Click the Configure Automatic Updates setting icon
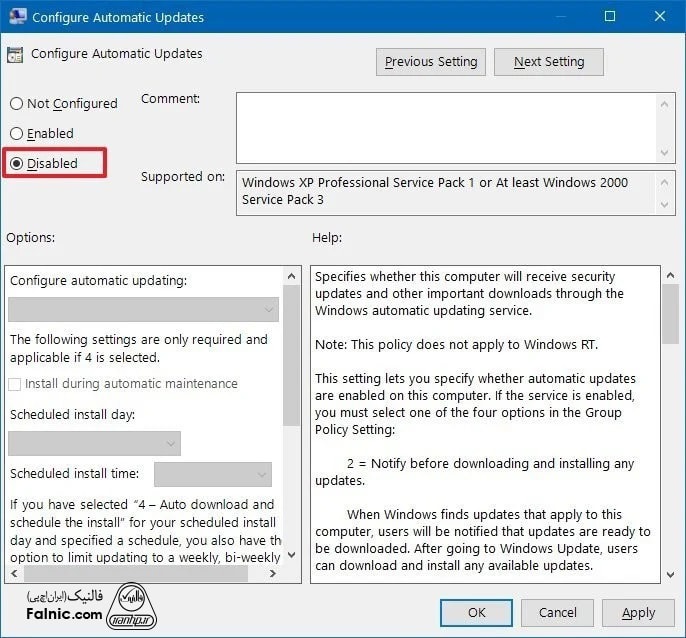The width and height of the screenshot is (686, 638). click(16, 55)
